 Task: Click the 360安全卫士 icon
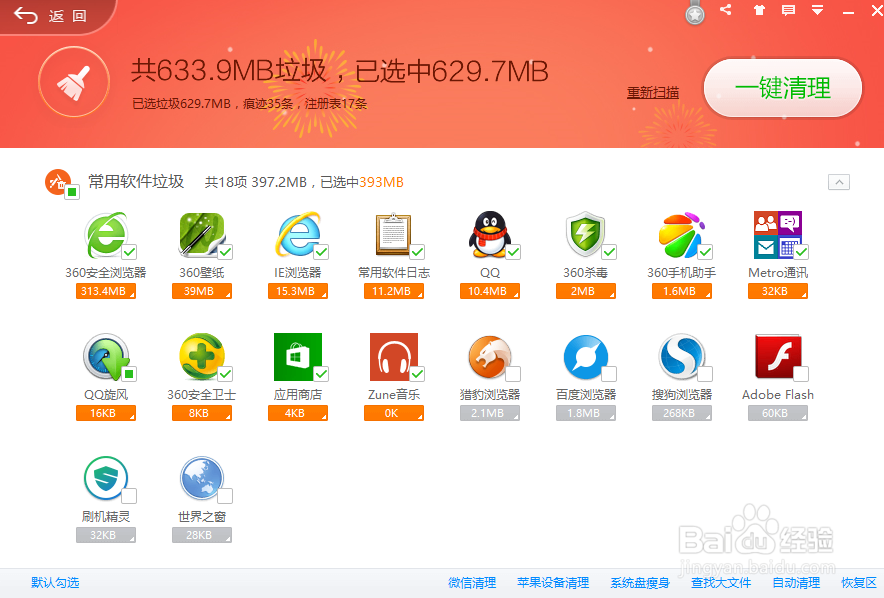(x=201, y=356)
